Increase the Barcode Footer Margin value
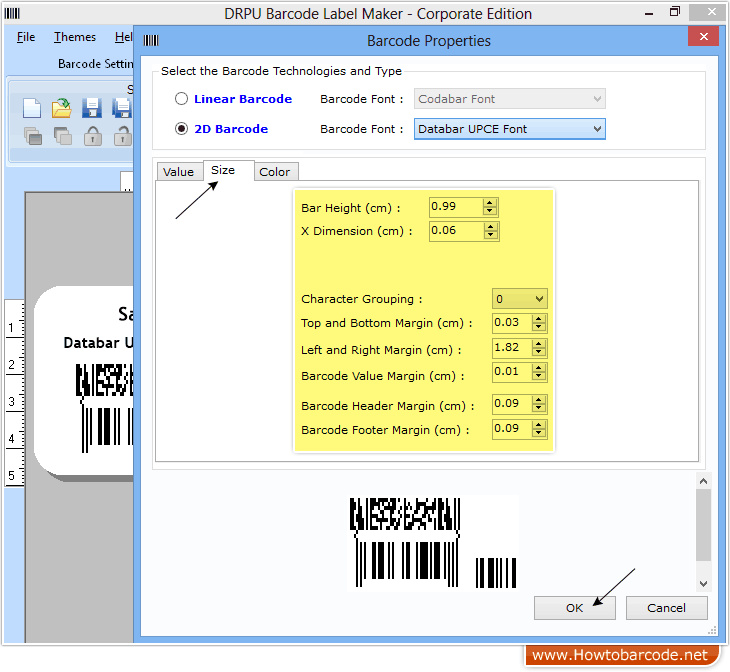The width and height of the screenshot is (730, 672). click(539, 425)
